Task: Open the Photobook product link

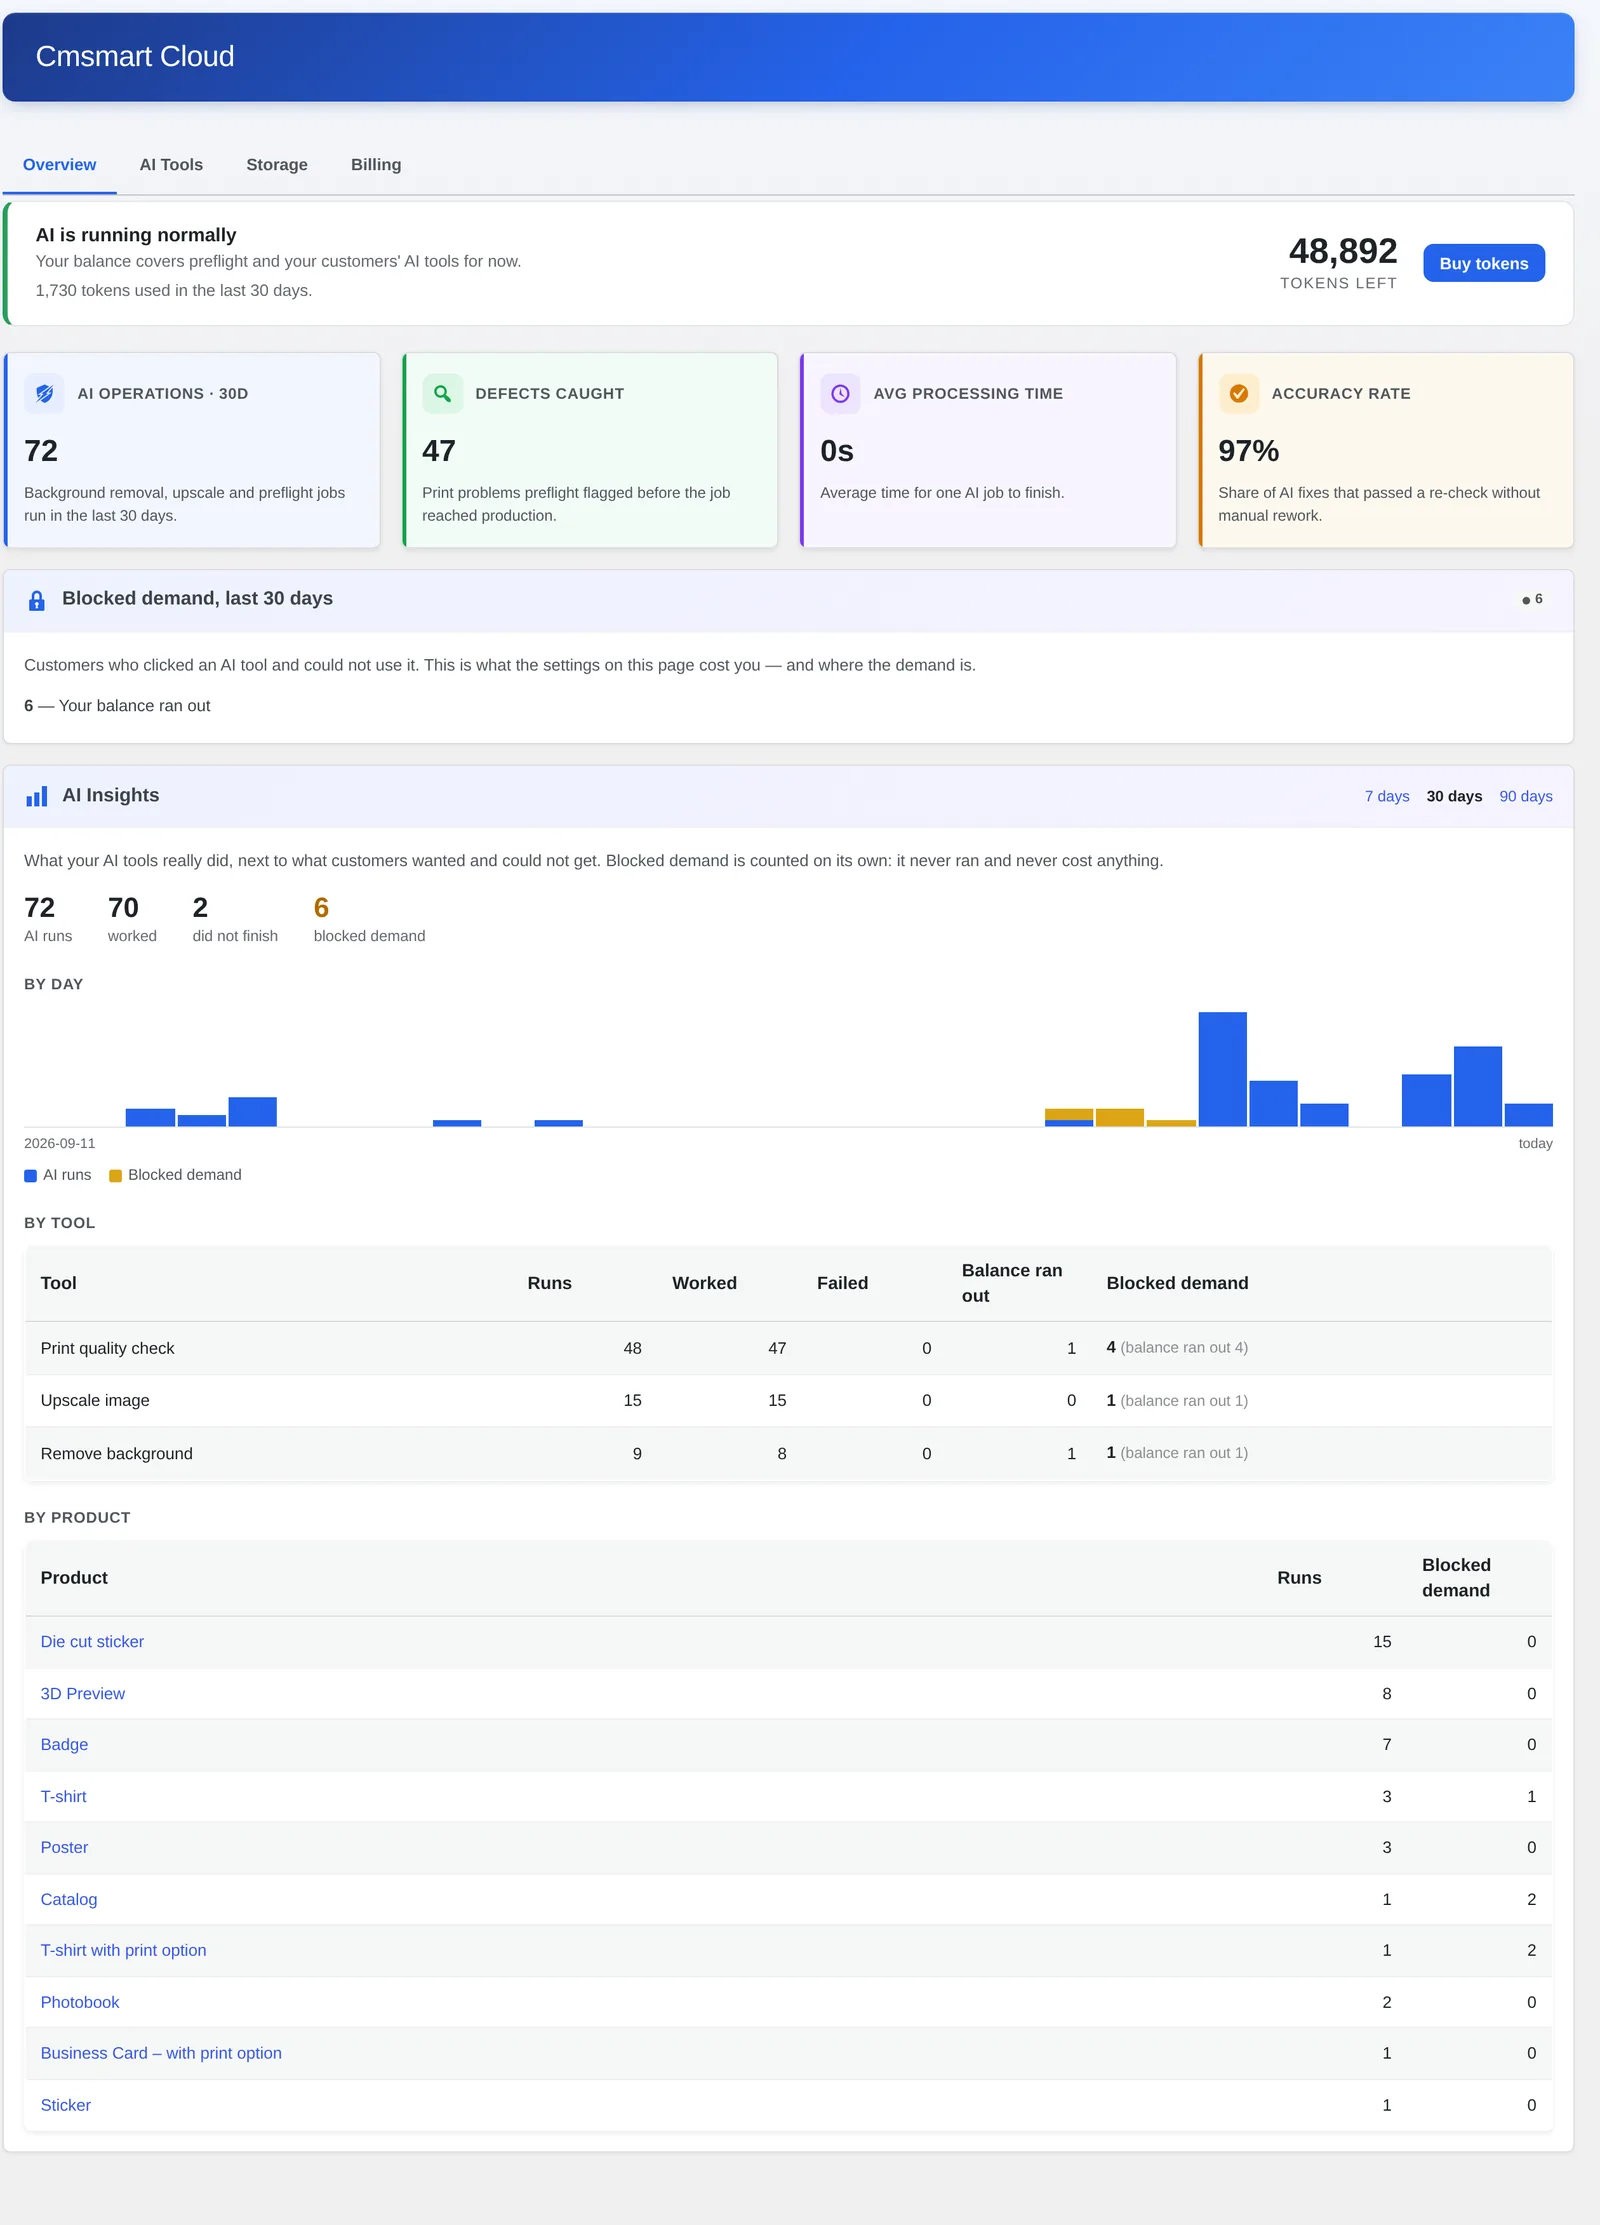Action: point(80,2003)
